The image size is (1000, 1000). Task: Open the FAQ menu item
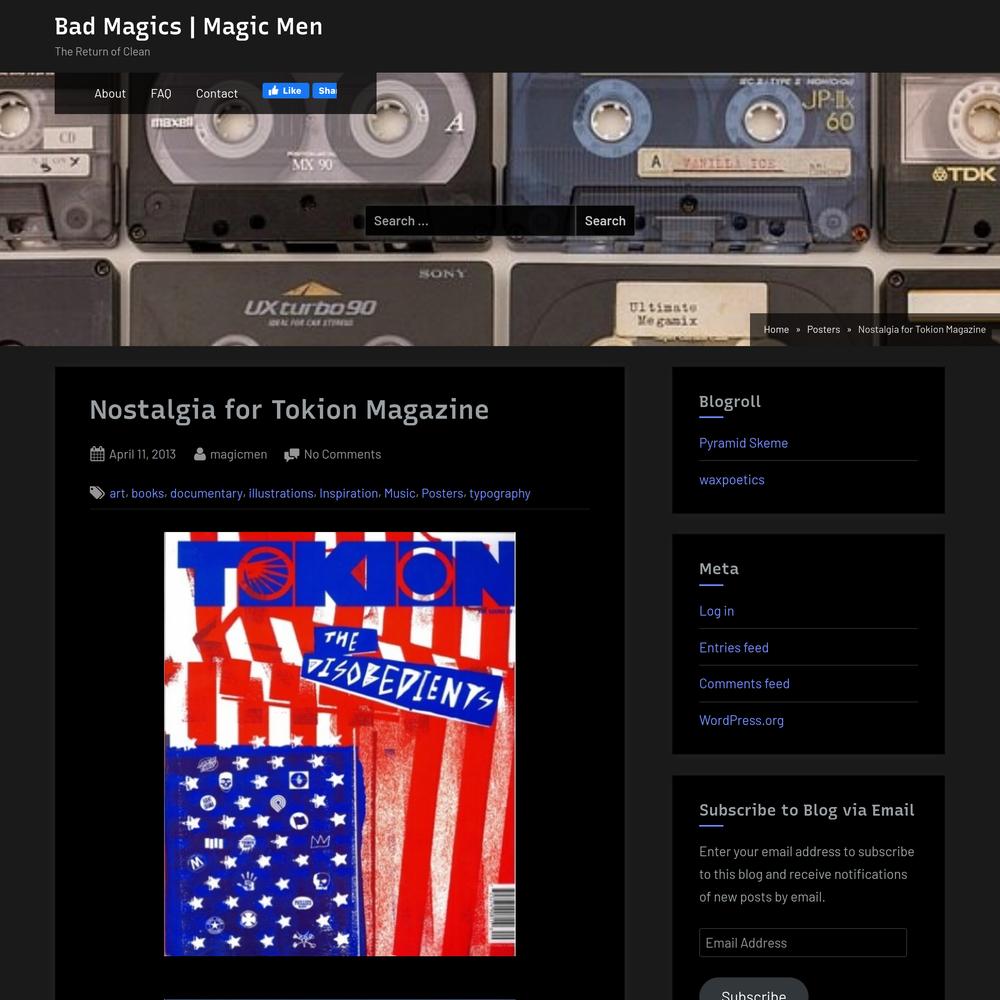161,93
